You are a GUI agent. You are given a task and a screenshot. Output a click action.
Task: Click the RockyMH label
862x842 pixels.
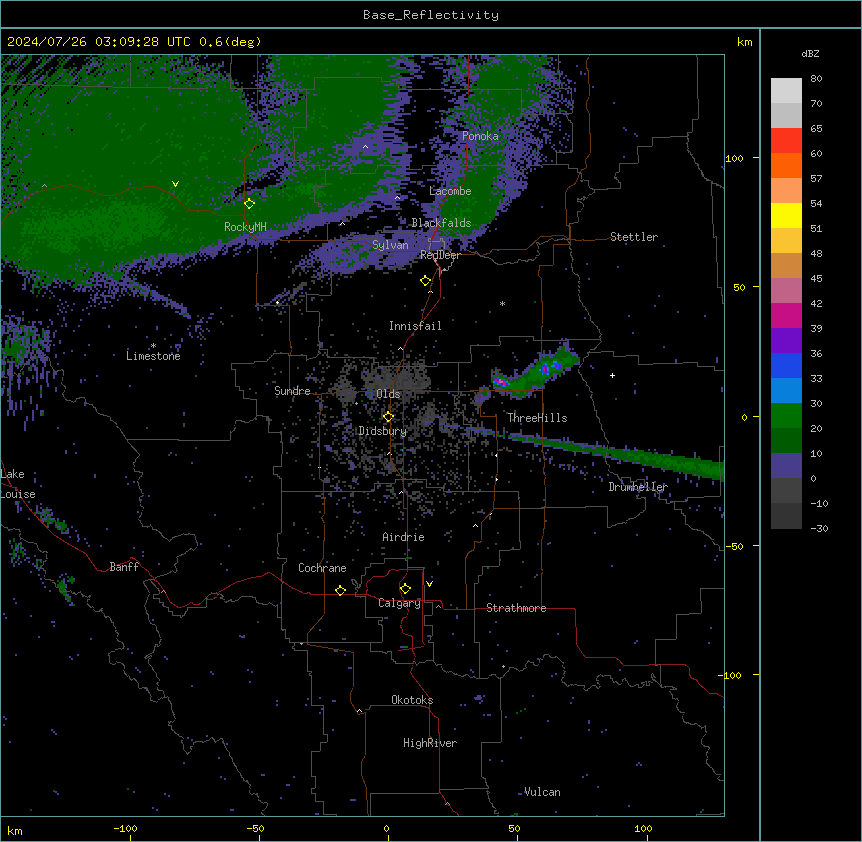click(245, 226)
